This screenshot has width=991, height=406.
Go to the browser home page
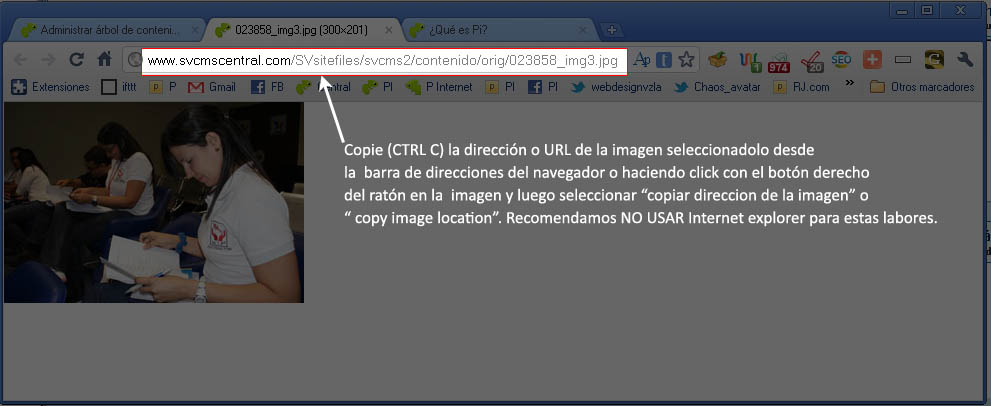(x=104, y=60)
